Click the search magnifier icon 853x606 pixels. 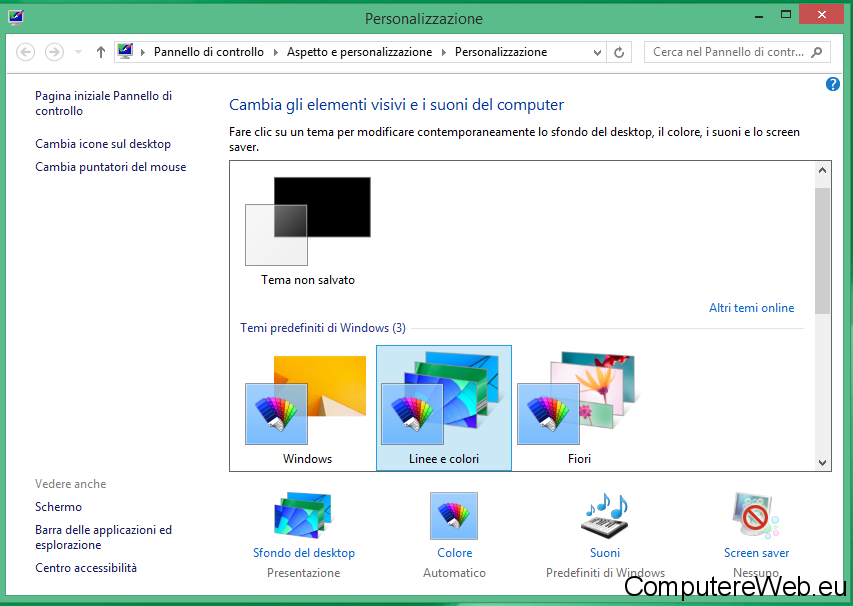(817, 52)
